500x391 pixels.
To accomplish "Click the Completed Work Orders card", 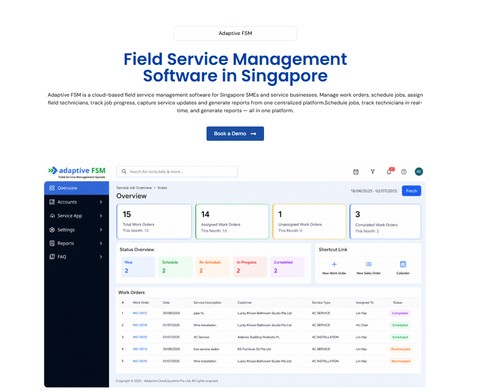I will pyautogui.click(x=385, y=222).
